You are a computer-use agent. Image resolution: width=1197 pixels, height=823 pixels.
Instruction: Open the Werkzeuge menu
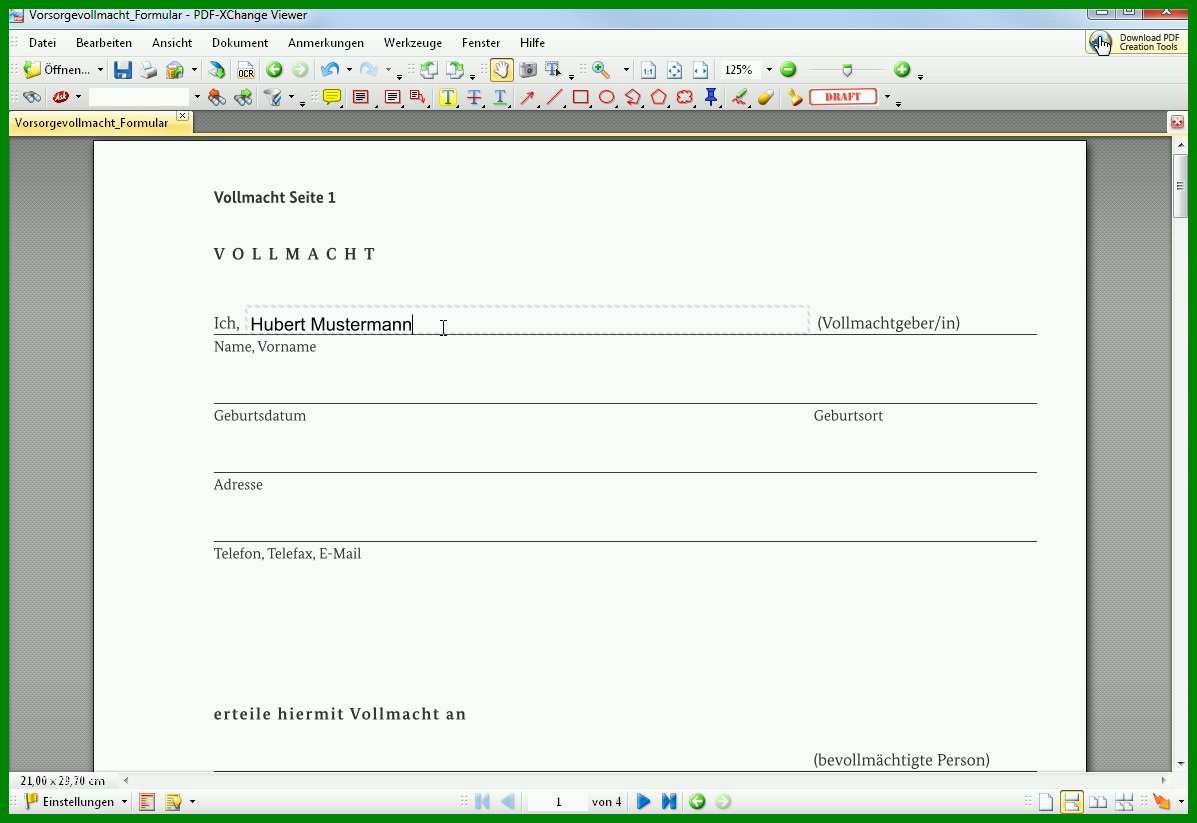tap(412, 43)
